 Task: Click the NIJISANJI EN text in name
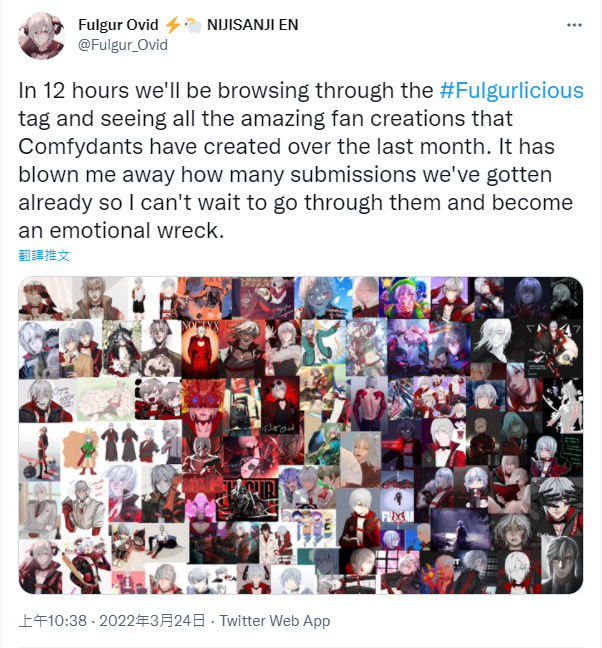tap(252, 25)
